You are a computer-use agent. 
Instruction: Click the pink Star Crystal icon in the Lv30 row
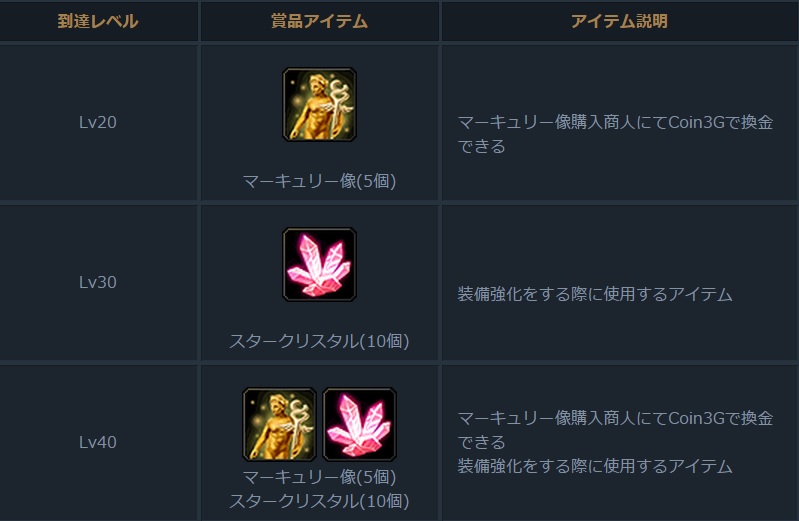coord(319,265)
